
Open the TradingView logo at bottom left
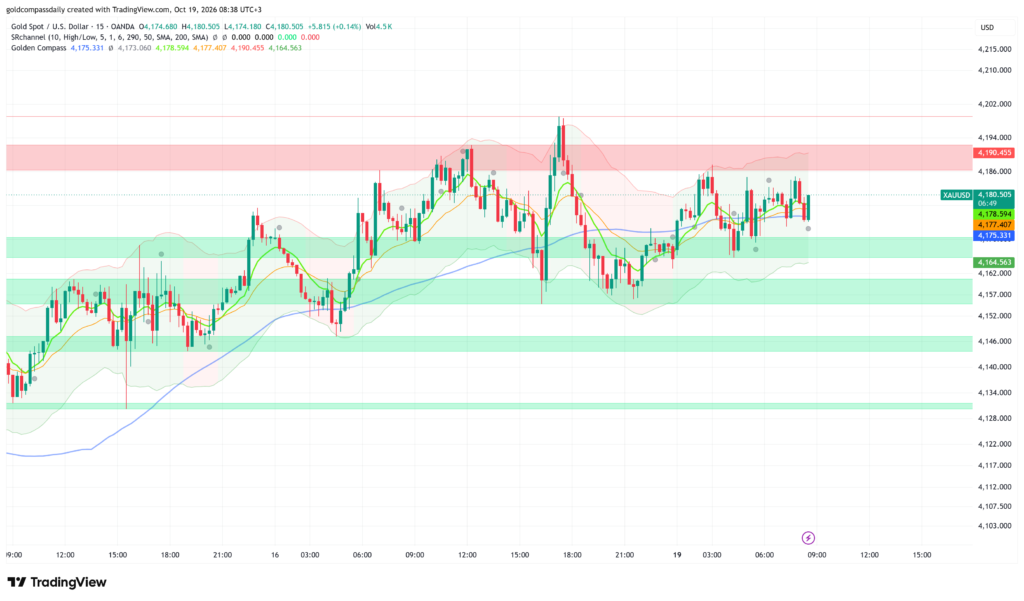pyautogui.click(x=57, y=582)
